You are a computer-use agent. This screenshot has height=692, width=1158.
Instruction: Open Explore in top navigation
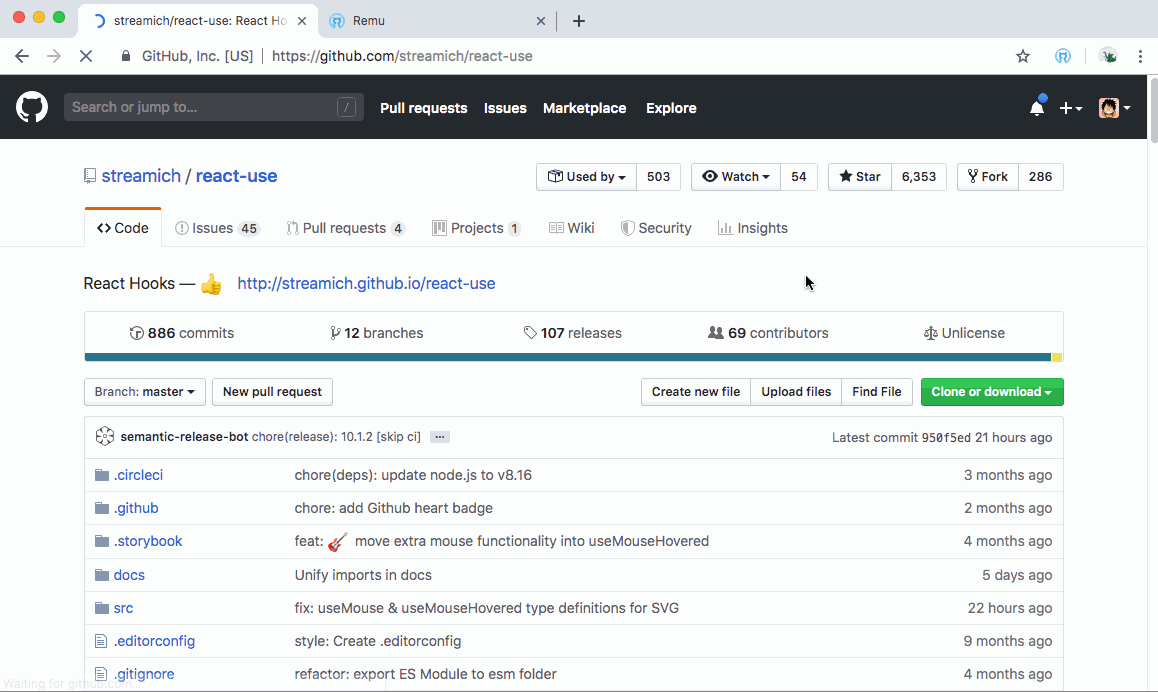coord(671,108)
